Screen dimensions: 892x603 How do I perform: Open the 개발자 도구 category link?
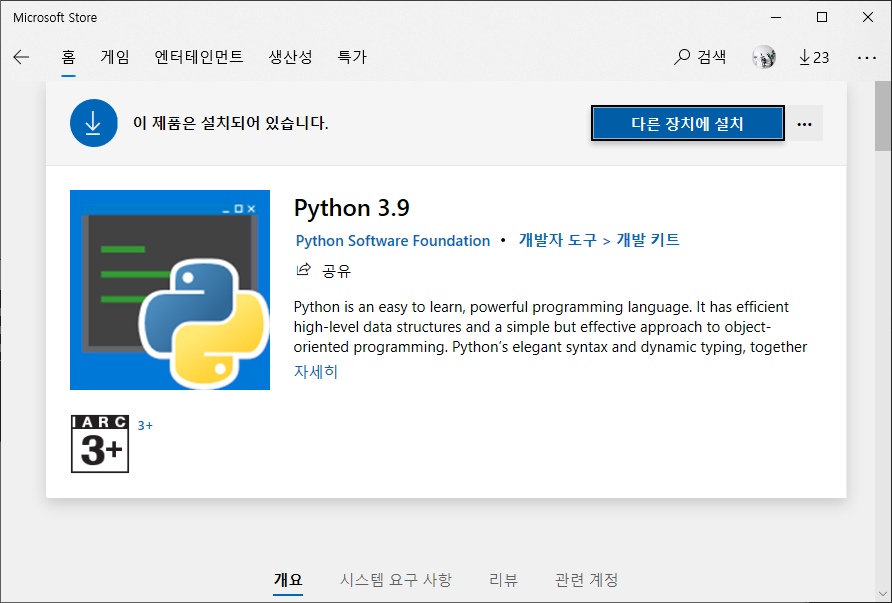(558, 240)
